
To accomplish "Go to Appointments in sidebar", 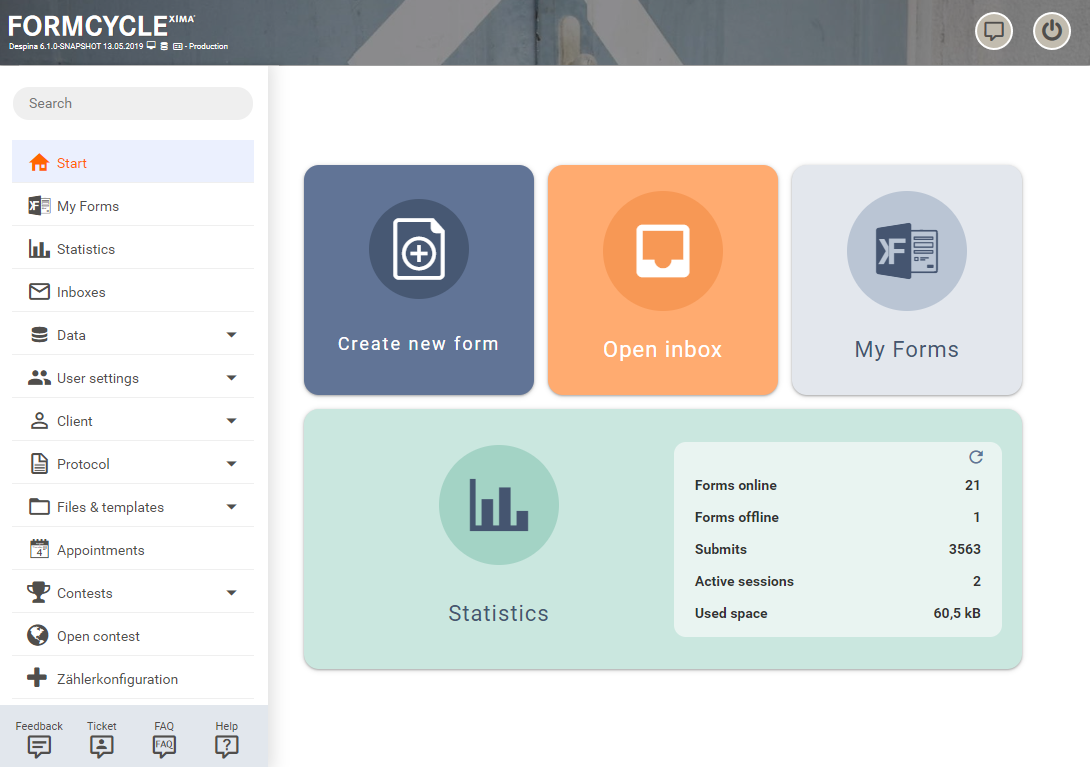I will (100, 550).
